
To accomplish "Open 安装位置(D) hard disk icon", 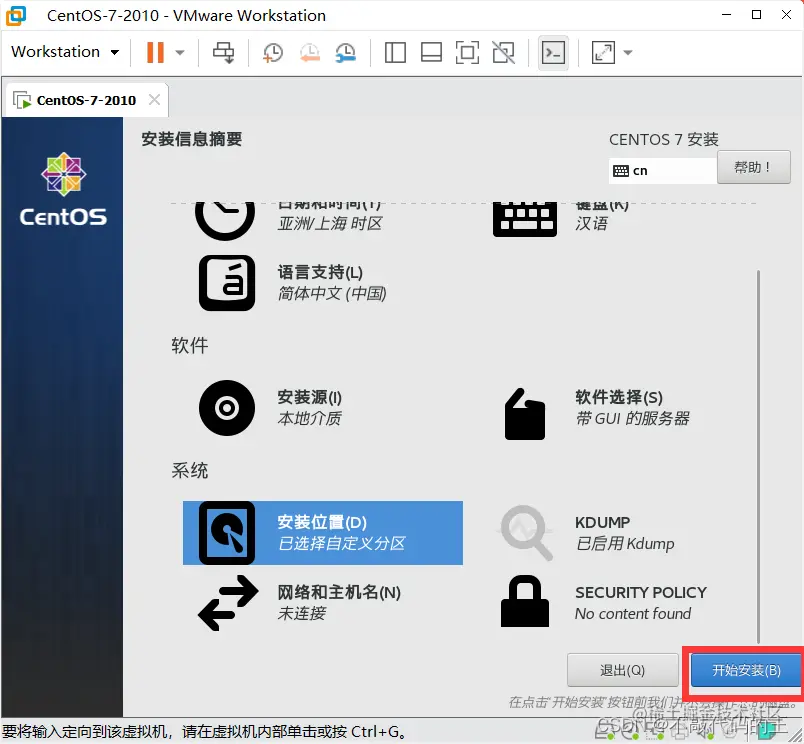I will (x=227, y=533).
